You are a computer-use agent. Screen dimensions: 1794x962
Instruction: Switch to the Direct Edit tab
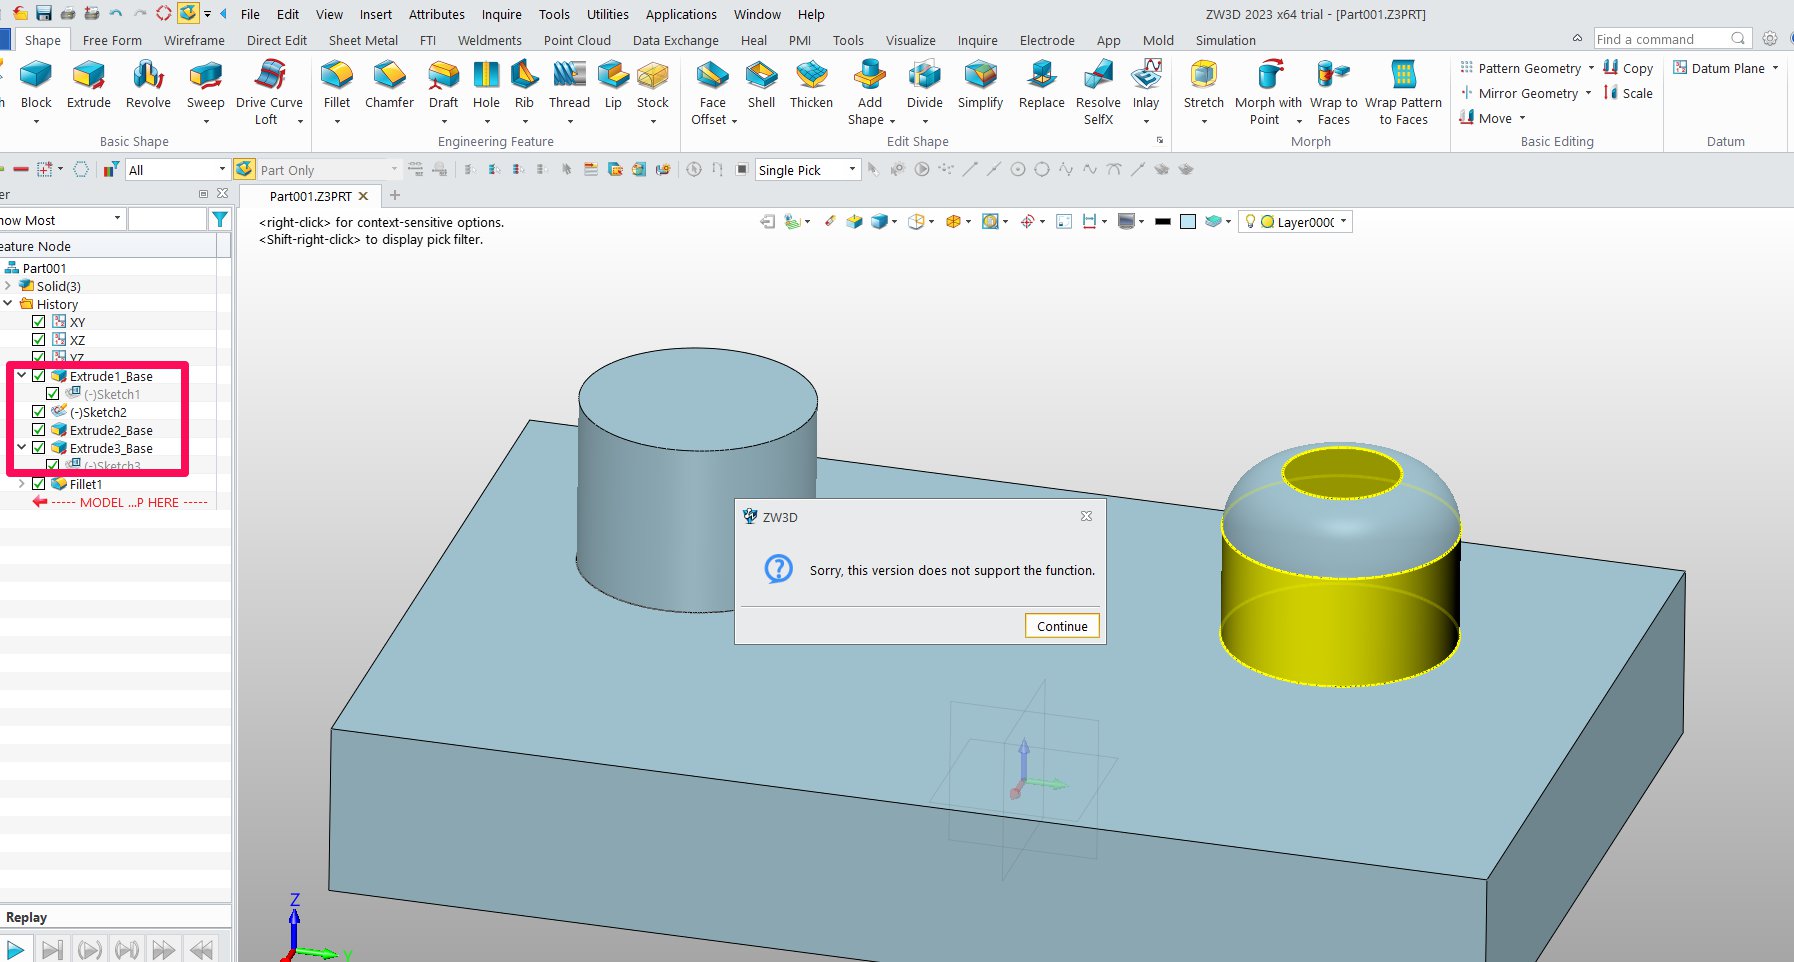click(x=277, y=40)
